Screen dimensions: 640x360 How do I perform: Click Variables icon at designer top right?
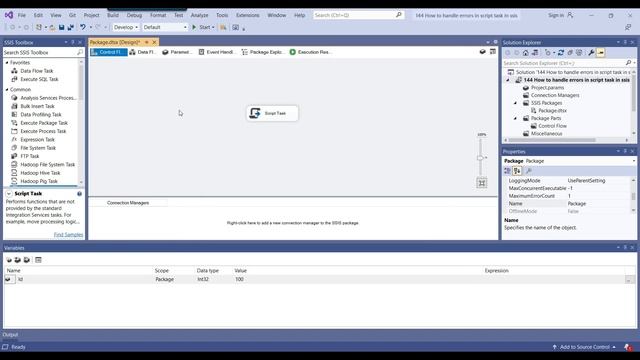(482, 52)
